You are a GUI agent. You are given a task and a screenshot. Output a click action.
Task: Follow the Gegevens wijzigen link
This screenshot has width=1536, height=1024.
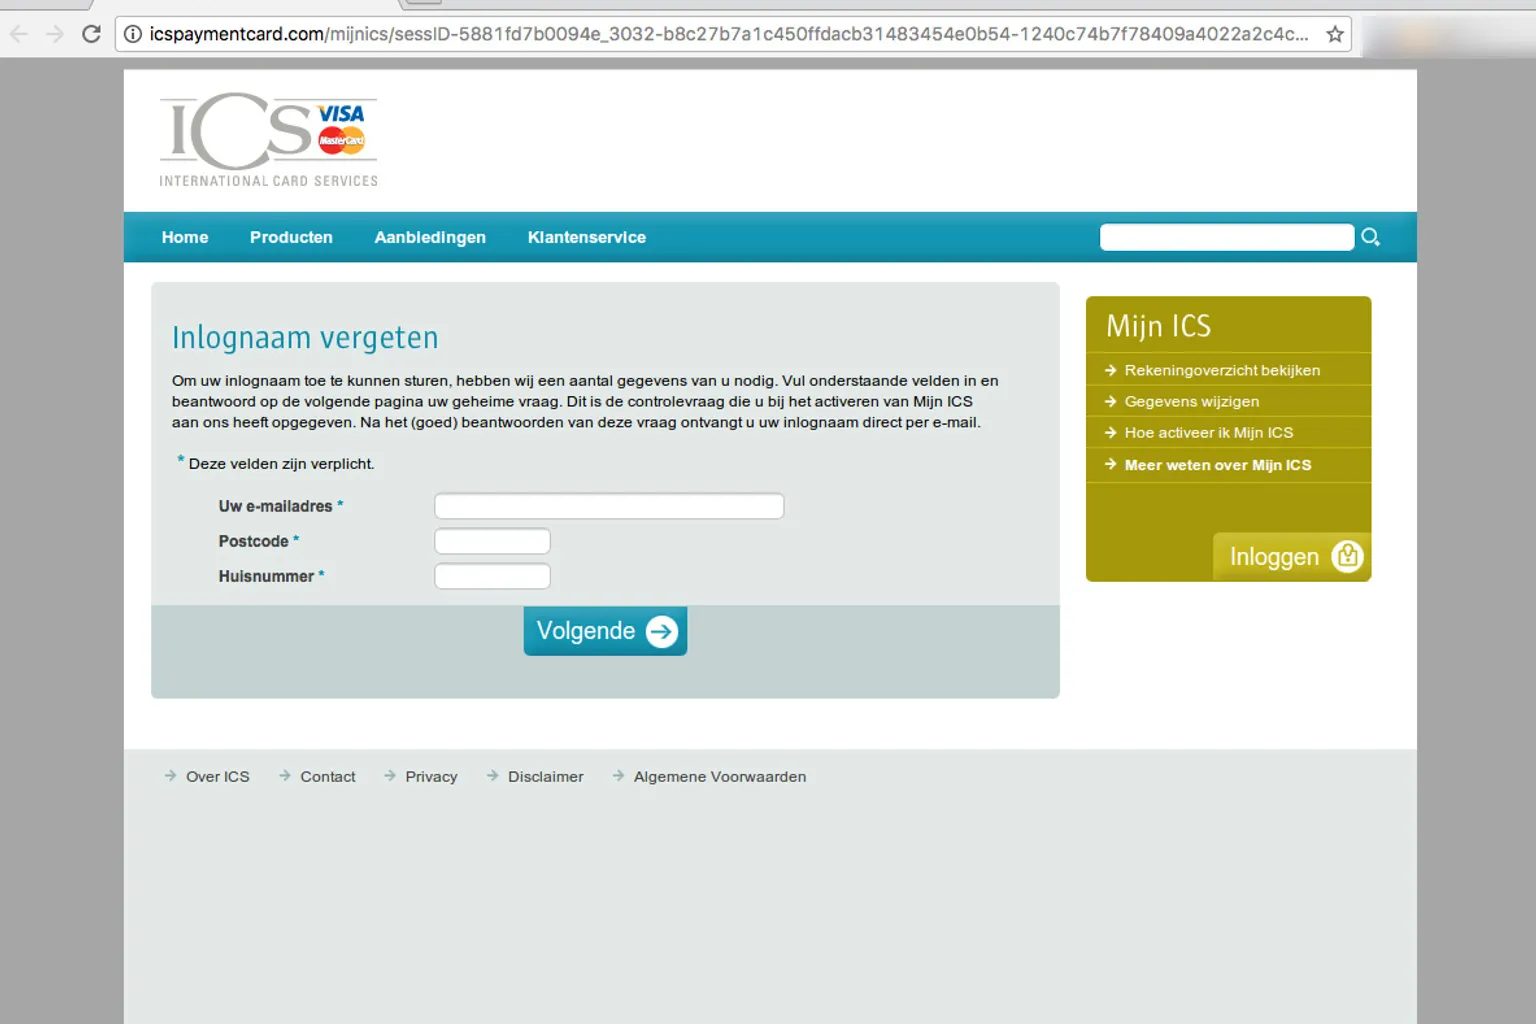point(1191,401)
